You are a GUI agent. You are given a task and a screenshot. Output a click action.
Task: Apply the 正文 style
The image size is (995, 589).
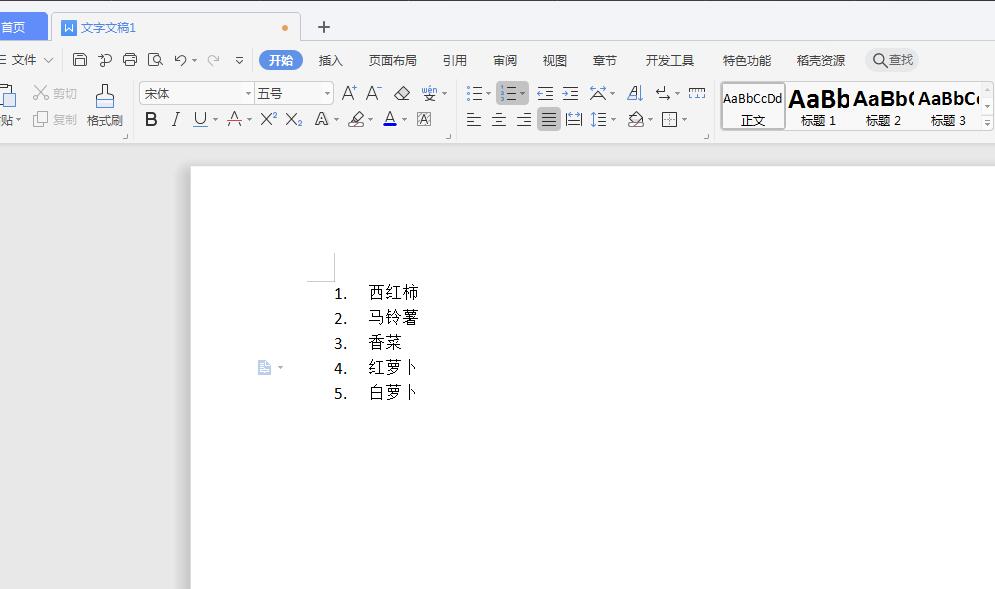coord(753,106)
